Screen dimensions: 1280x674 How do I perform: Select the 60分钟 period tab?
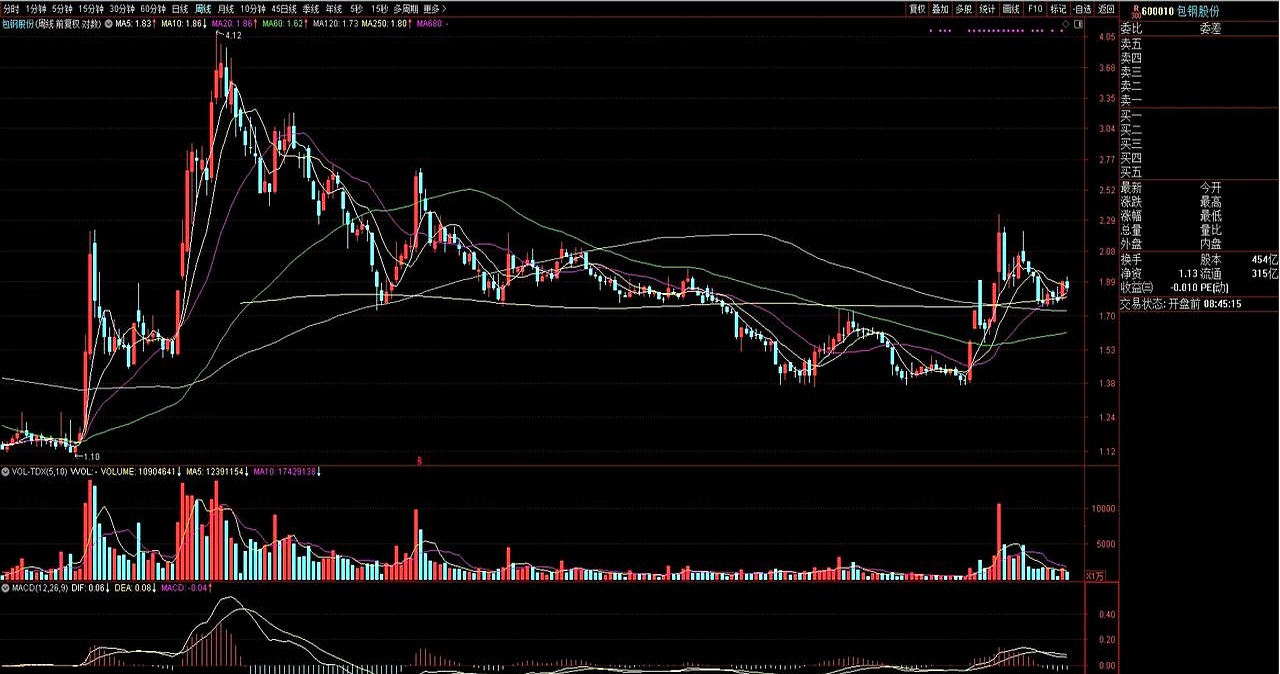[152, 8]
